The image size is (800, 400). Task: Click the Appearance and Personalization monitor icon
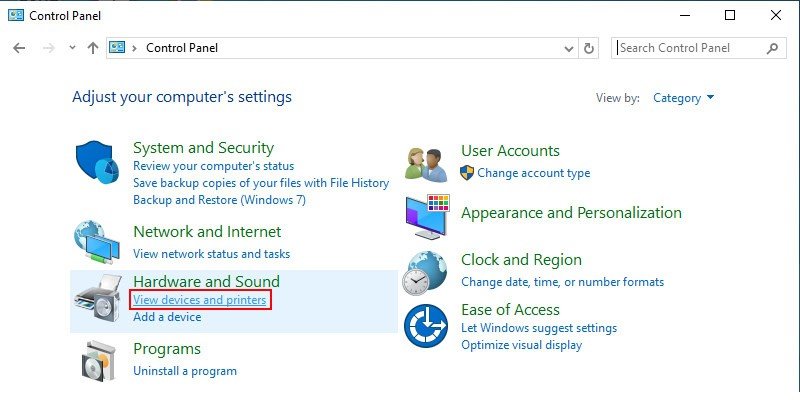point(427,216)
